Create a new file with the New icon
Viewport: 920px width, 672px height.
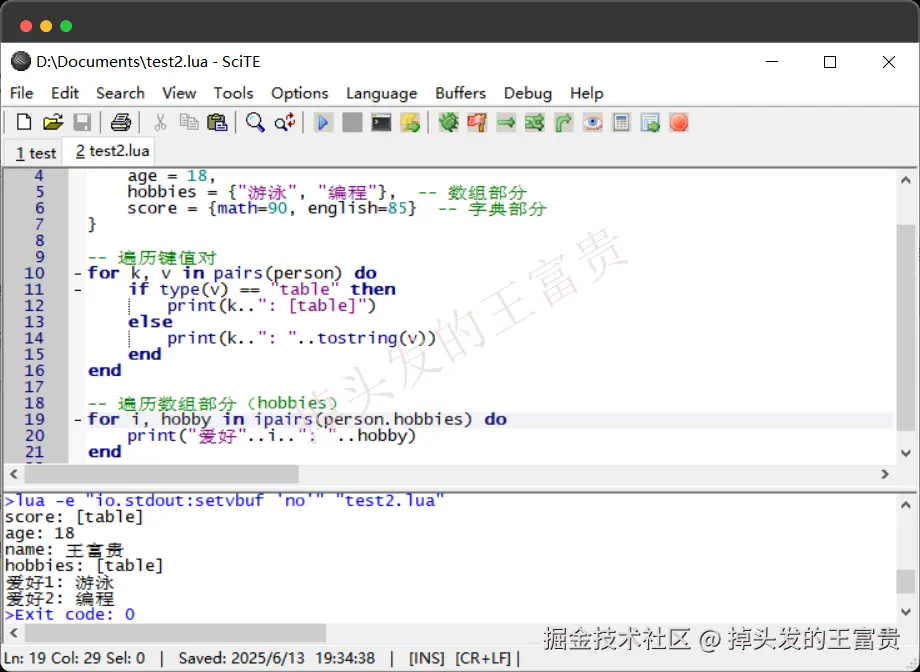click(23, 121)
